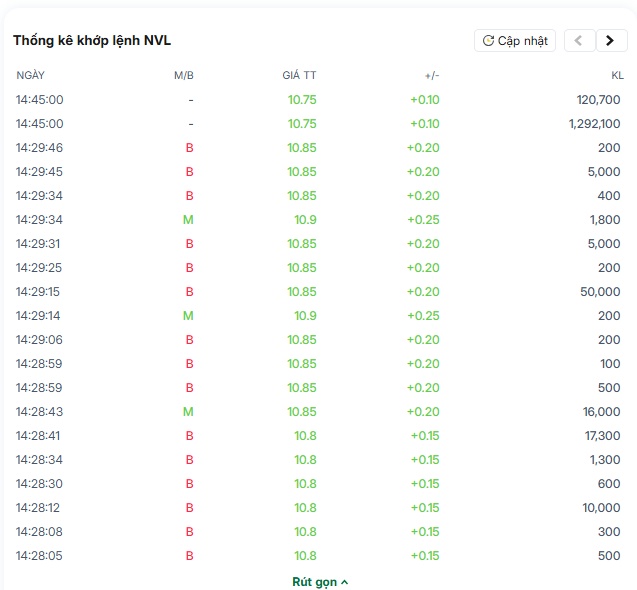Click volume 300 cell

(x=609, y=531)
